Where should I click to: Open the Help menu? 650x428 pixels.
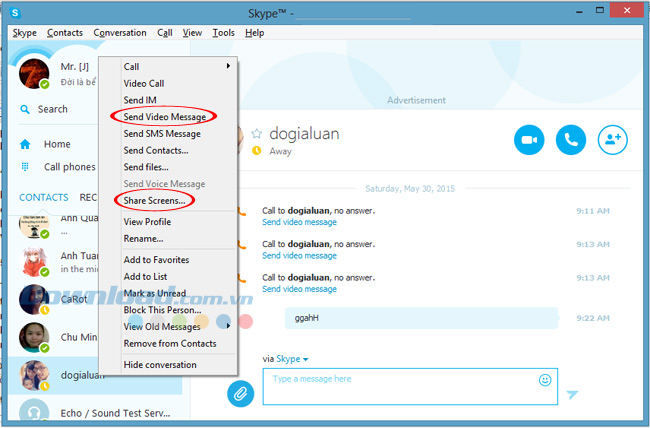(x=255, y=33)
